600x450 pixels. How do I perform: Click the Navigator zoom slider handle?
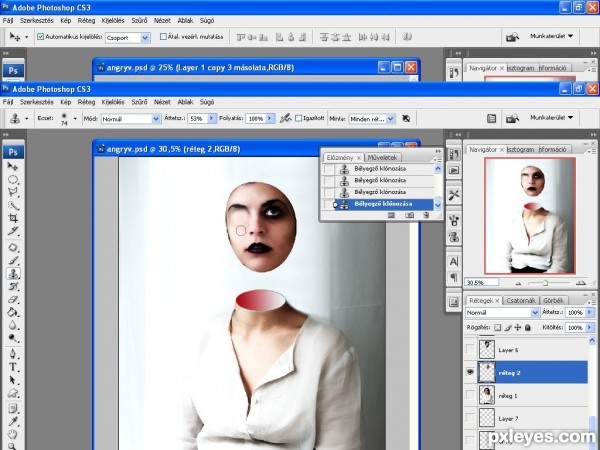(x=545, y=283)
